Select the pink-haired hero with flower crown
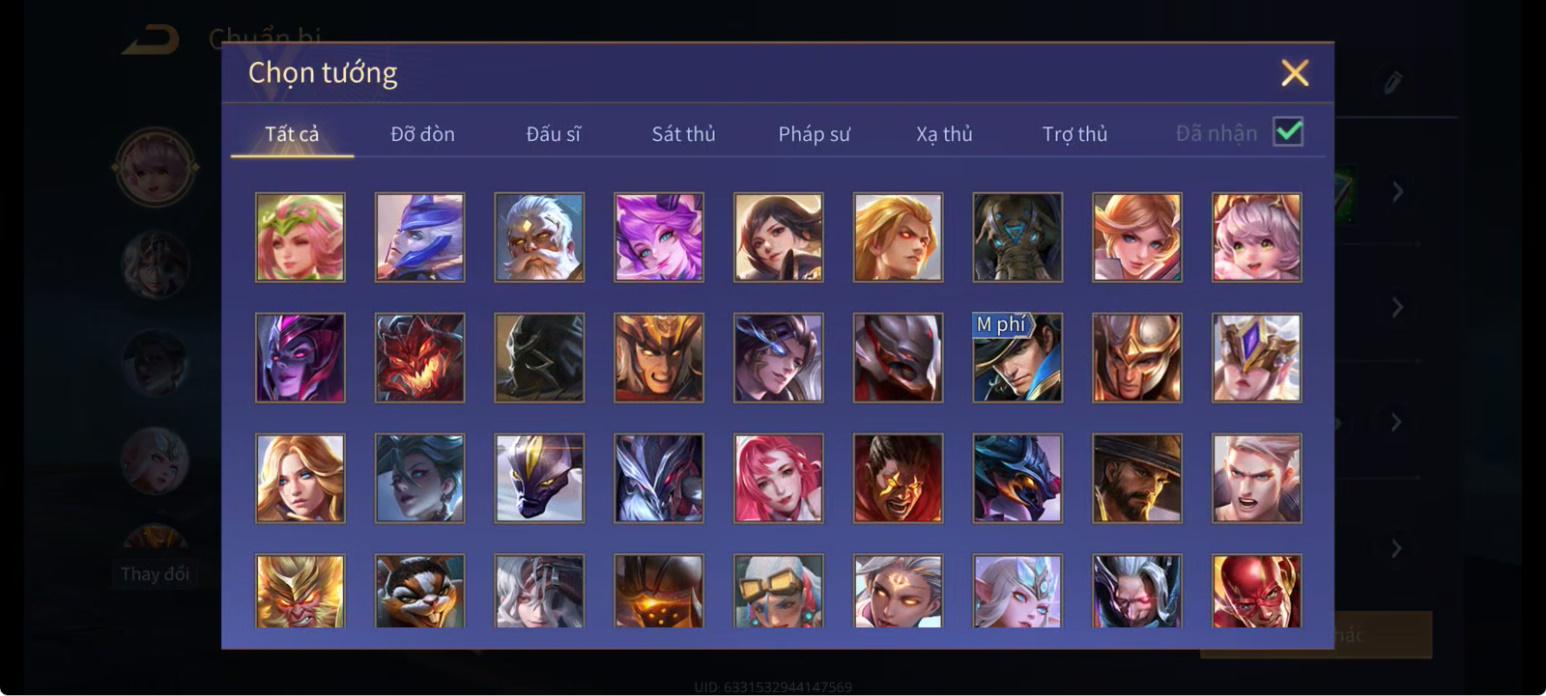The width and height of the screenshot is (1546, 696). (x=300, y=237)
